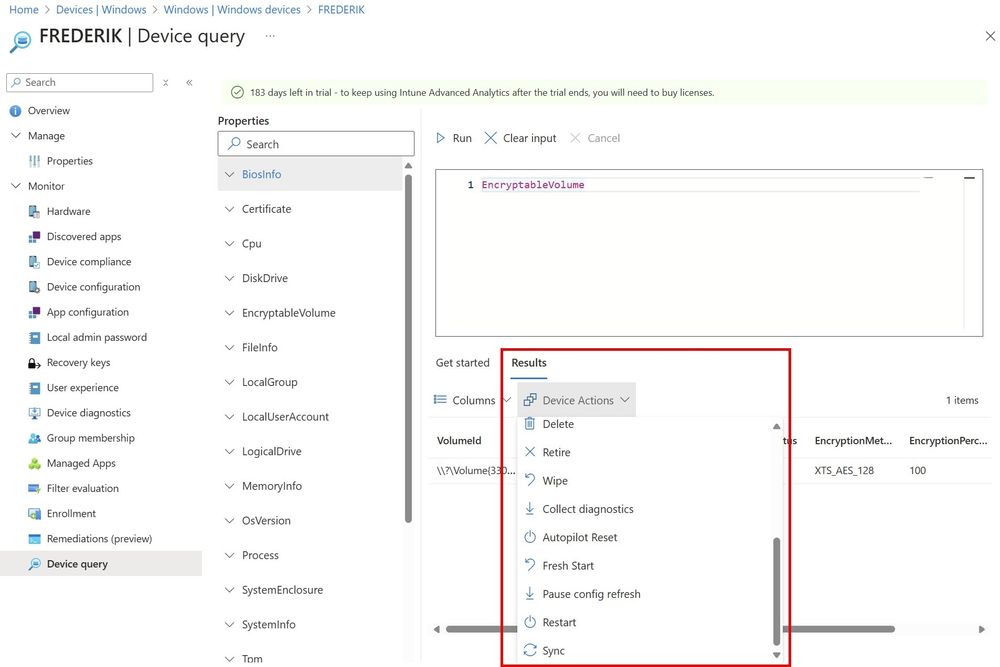This screenshot has height=667, width=1000.
Task: Expand the Certificate property
Action: (x=230, y=209)
